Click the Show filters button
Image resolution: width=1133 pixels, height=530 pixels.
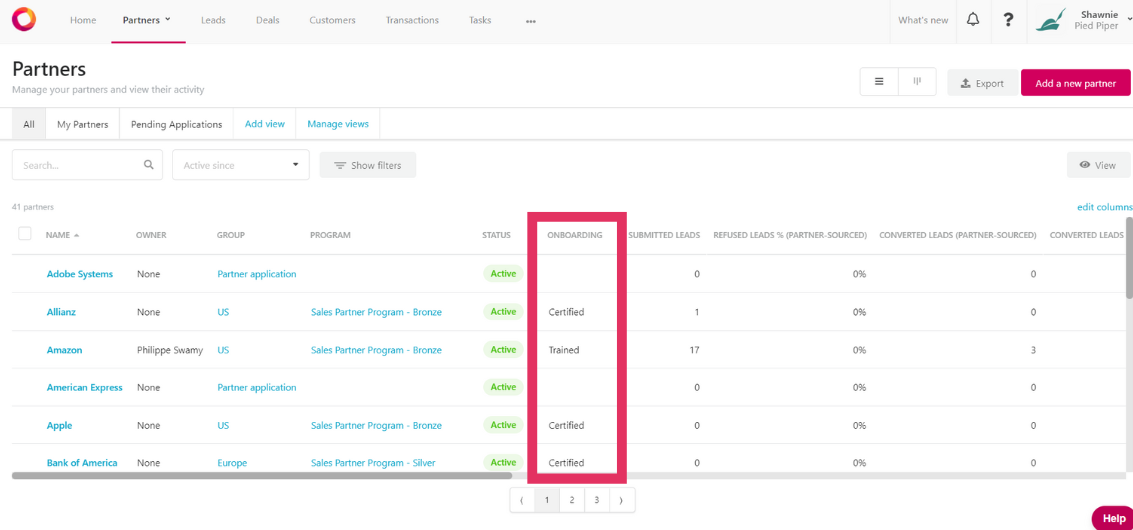(x=368, y=165)
